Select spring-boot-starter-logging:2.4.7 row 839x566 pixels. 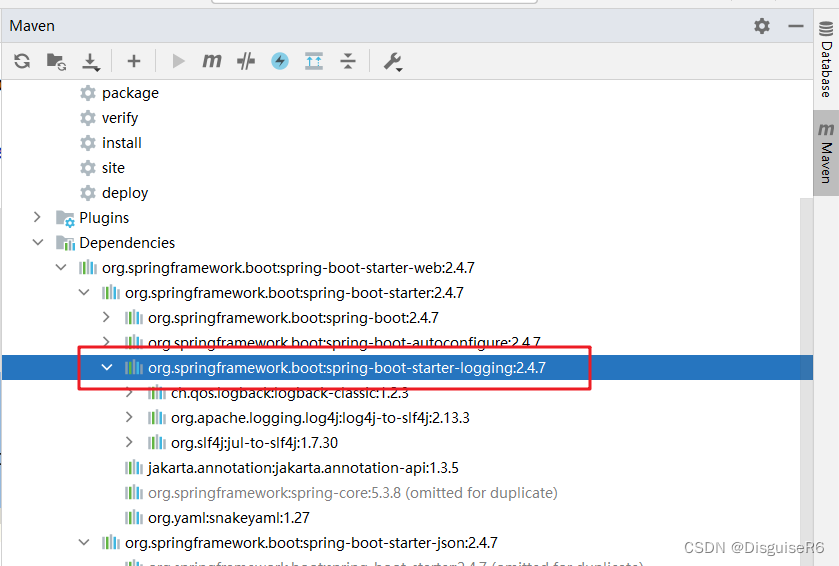coord(407,368)
